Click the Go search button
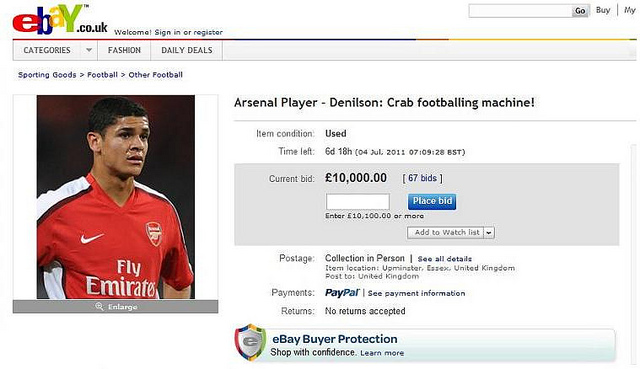 click(580, 11)
